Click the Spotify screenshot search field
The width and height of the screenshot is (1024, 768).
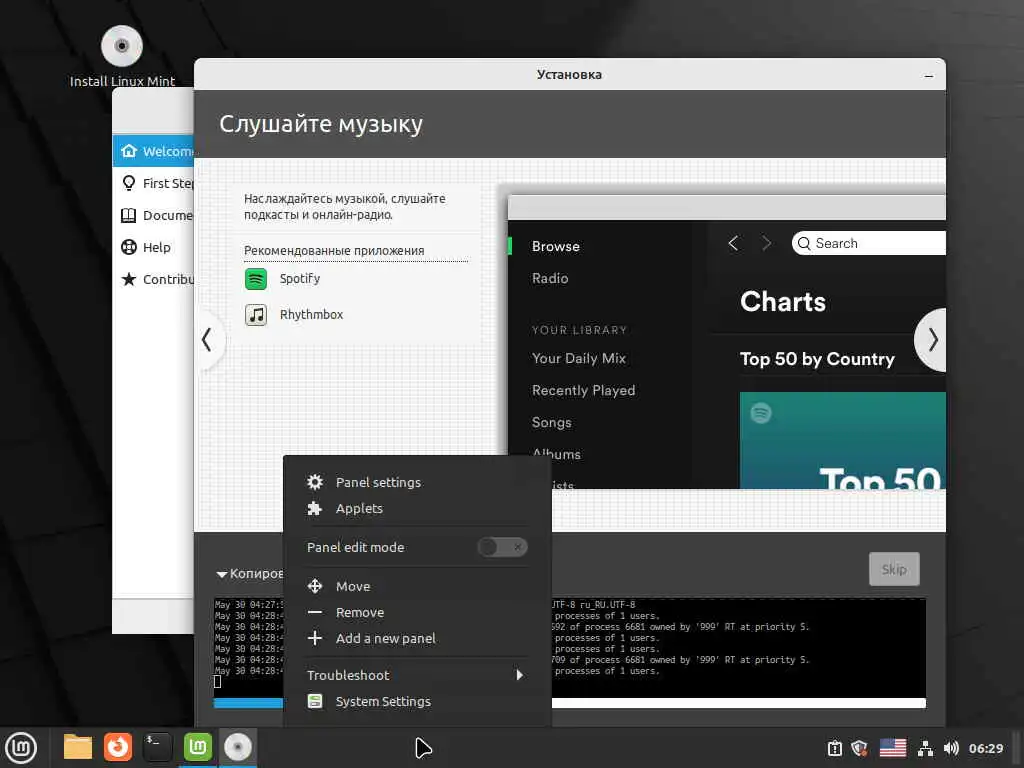[869, 243]
